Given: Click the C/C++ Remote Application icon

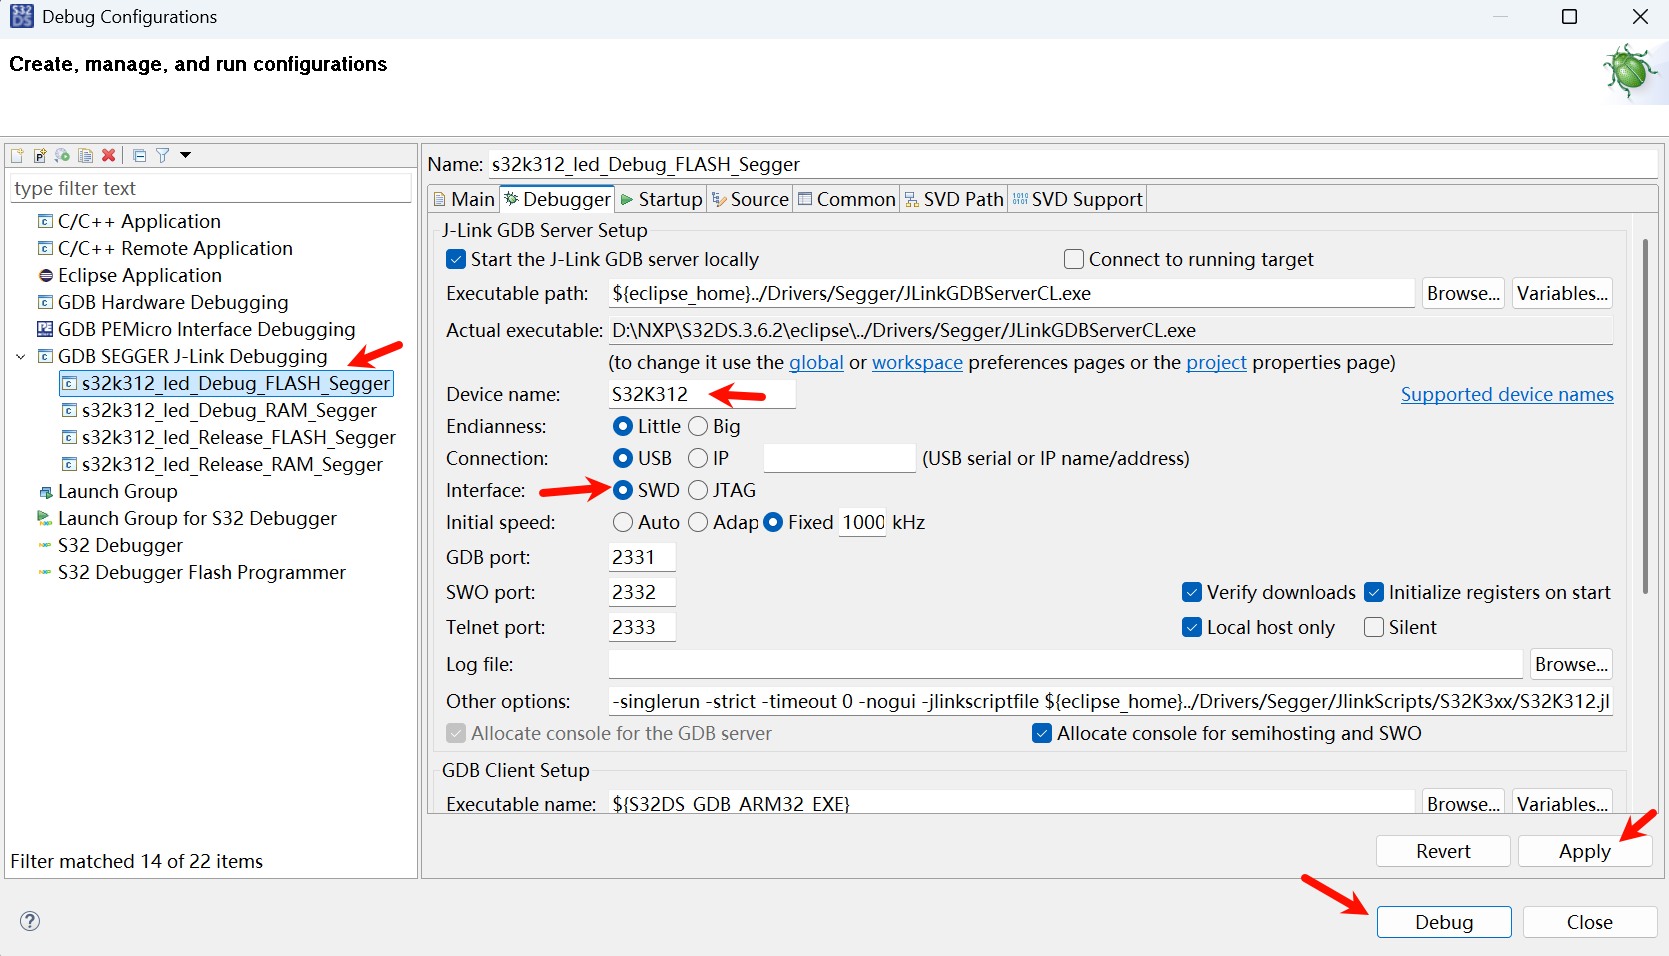Looking at the screenshot, I should [45, 248].
